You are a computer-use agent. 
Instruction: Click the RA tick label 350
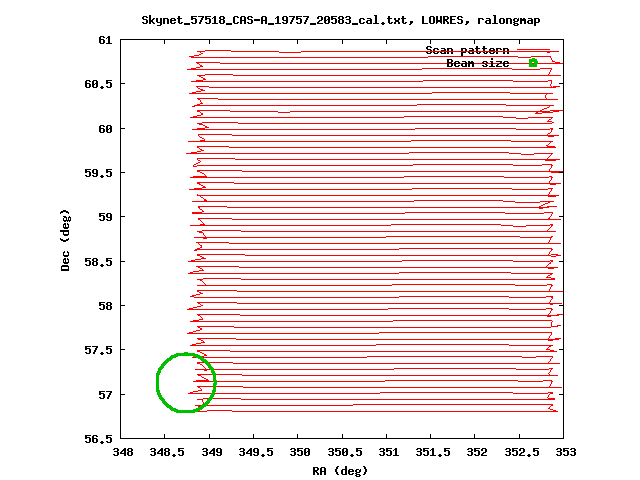pyautogui.click(x=300, y=452)
